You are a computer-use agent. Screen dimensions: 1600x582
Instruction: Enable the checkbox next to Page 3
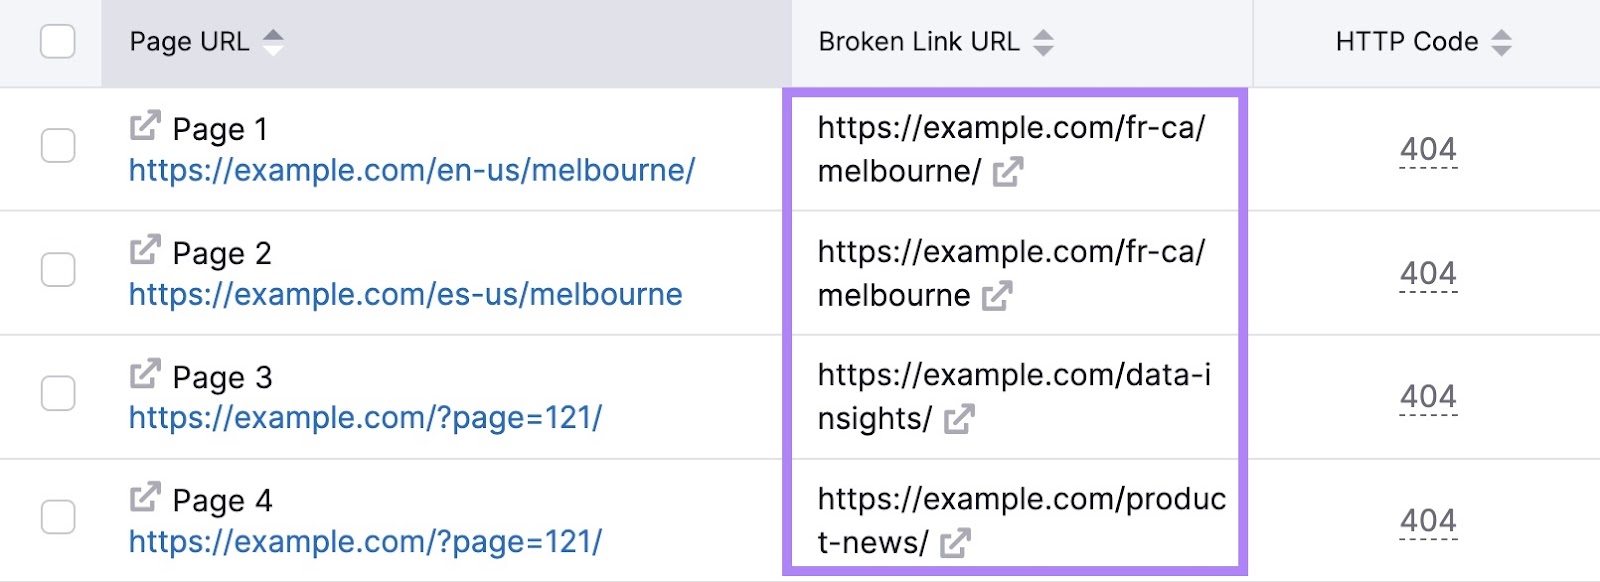click(59, 394)
